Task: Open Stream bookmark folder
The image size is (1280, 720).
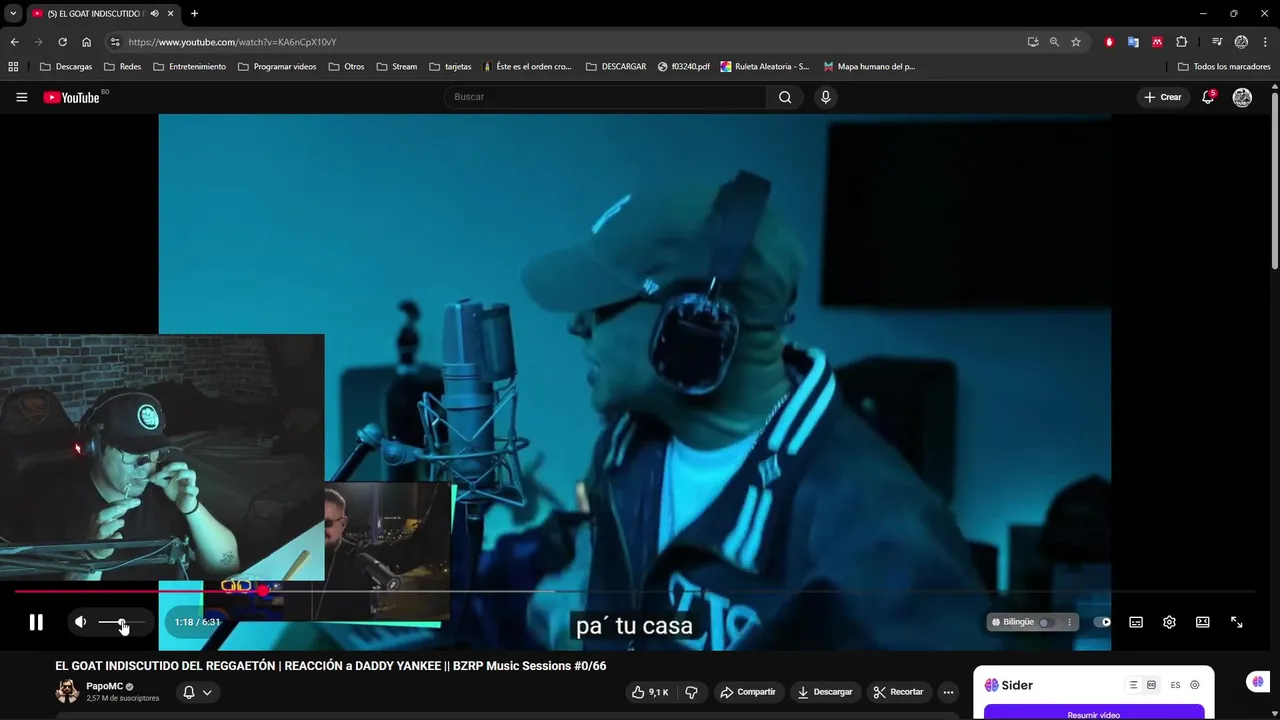Action: (x=397, y=67)
